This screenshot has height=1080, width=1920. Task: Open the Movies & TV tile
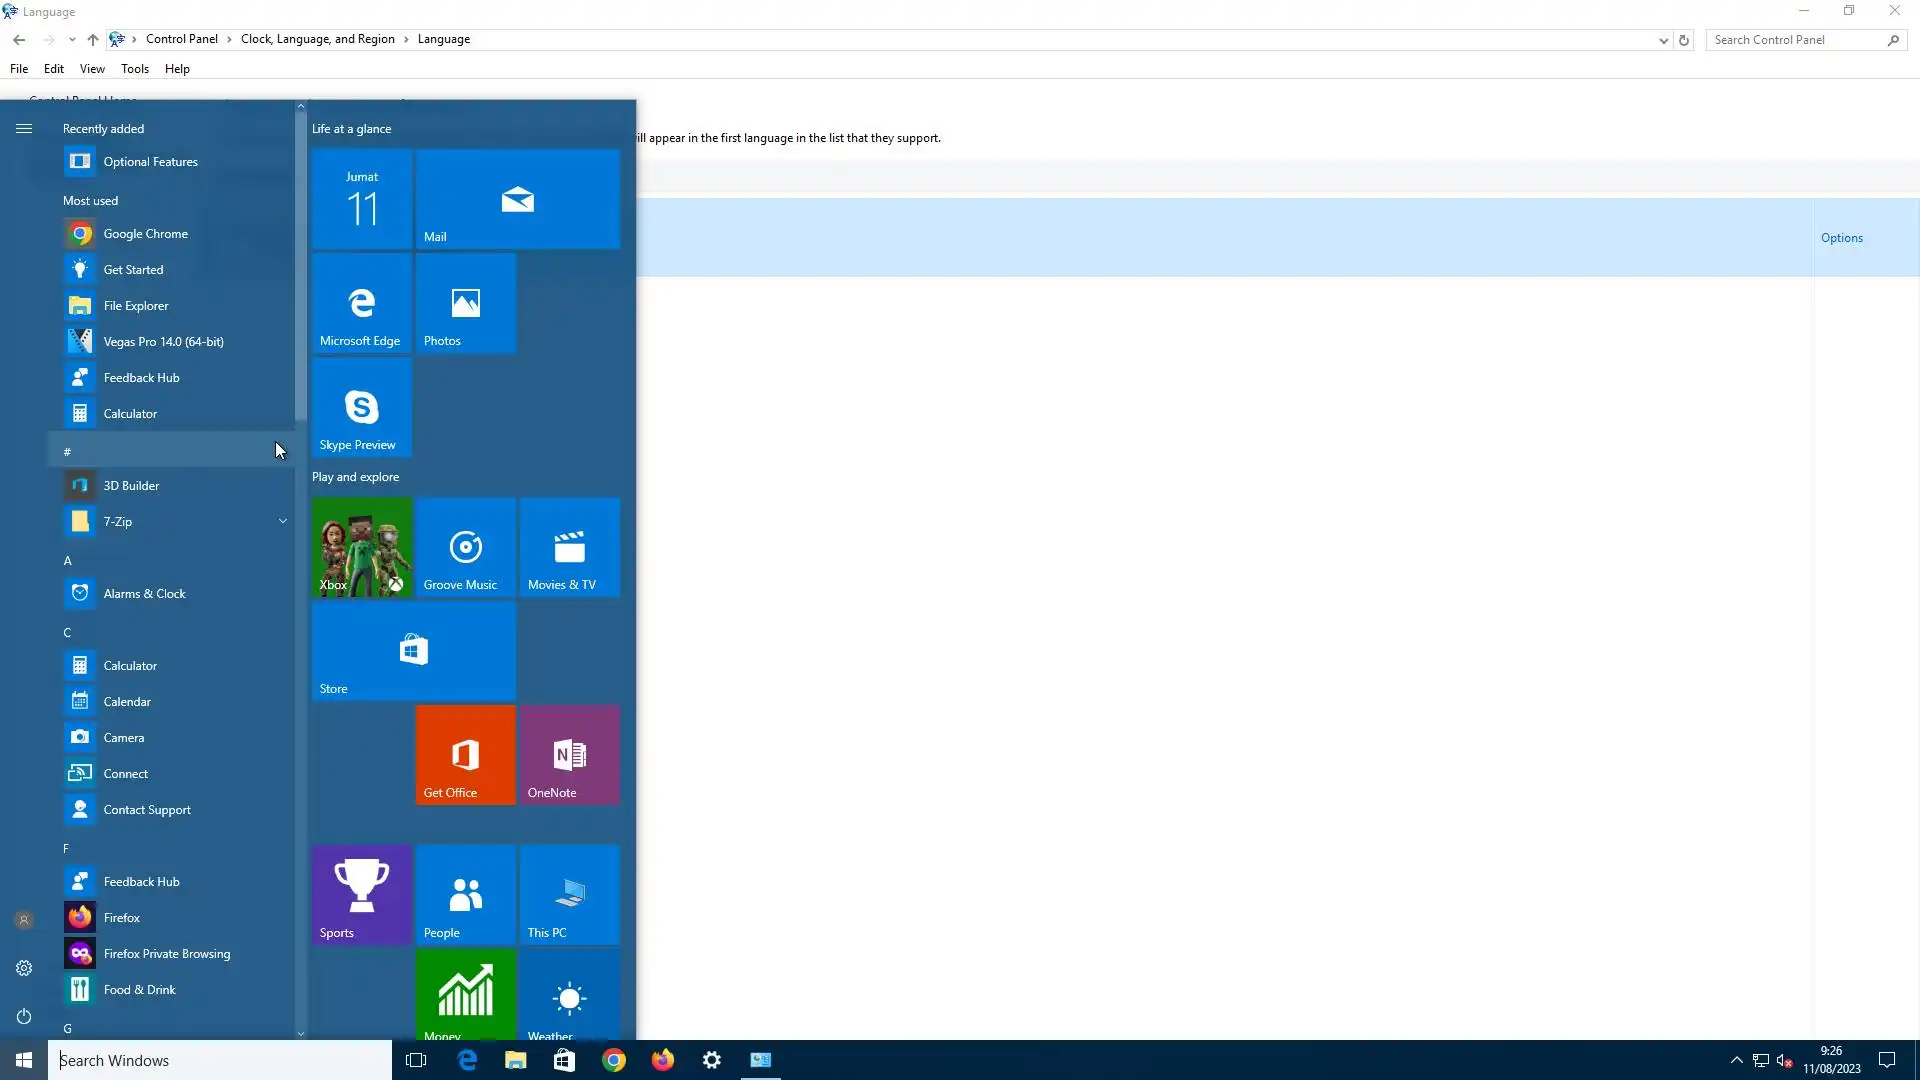569,547
